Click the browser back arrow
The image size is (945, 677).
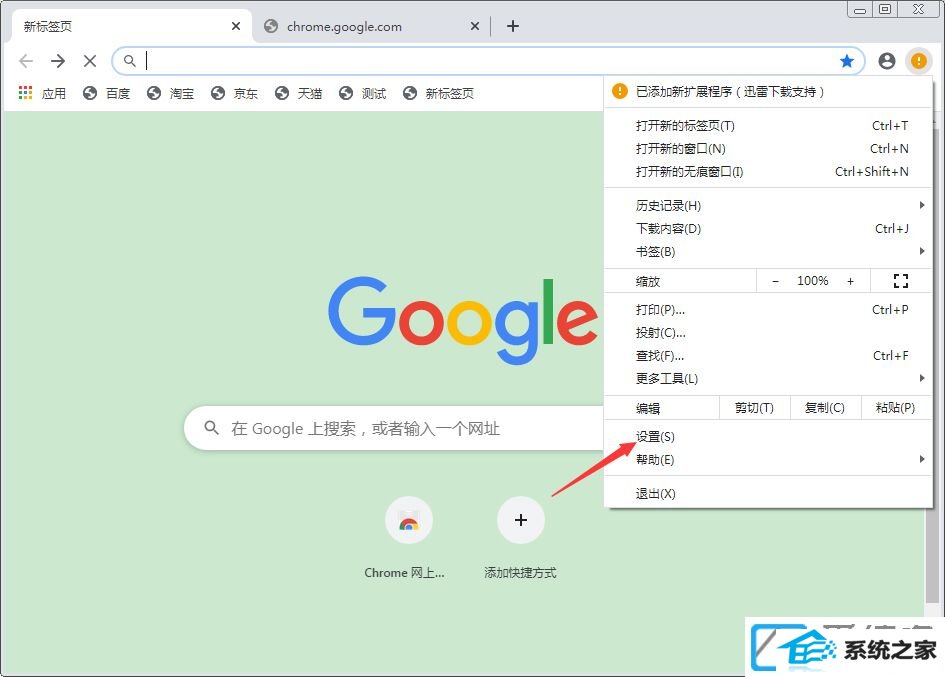click(26, 61)
